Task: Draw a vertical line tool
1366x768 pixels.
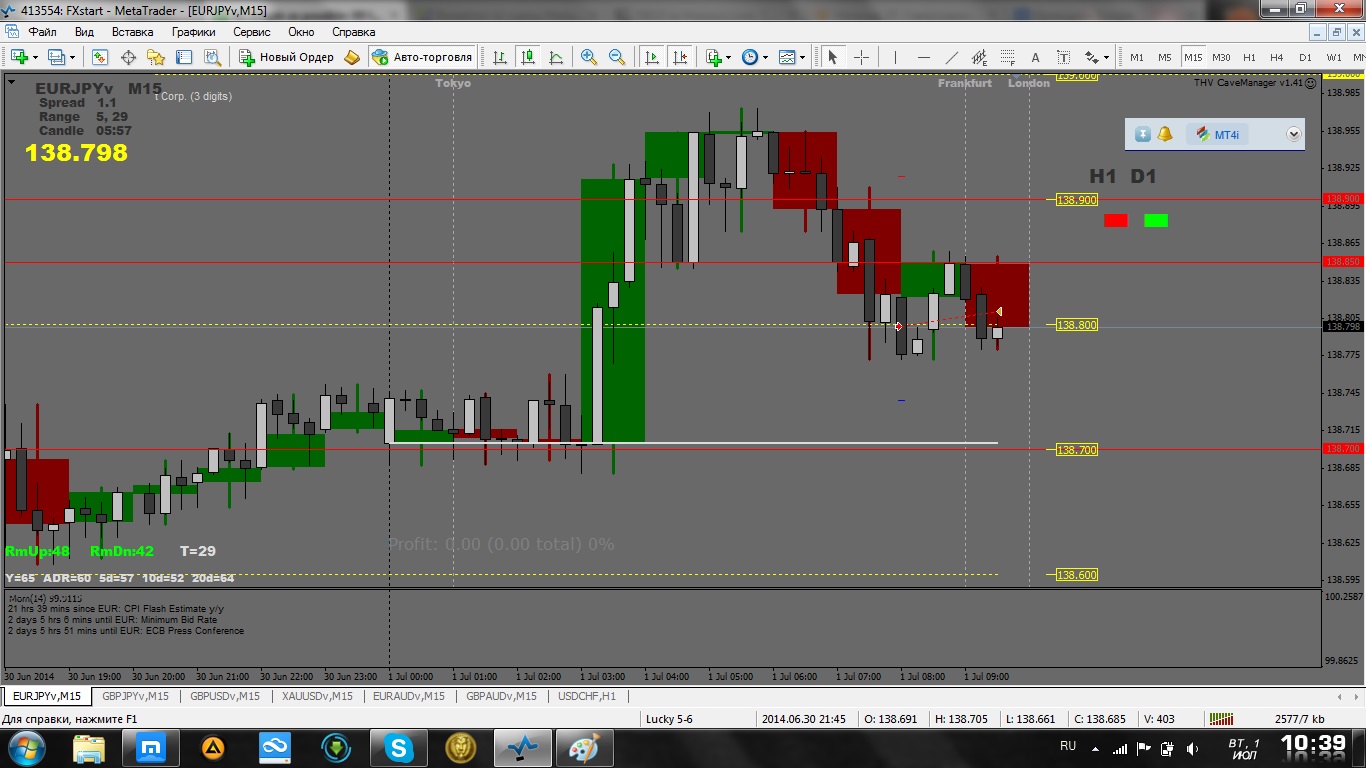Action: click(895, 57)
